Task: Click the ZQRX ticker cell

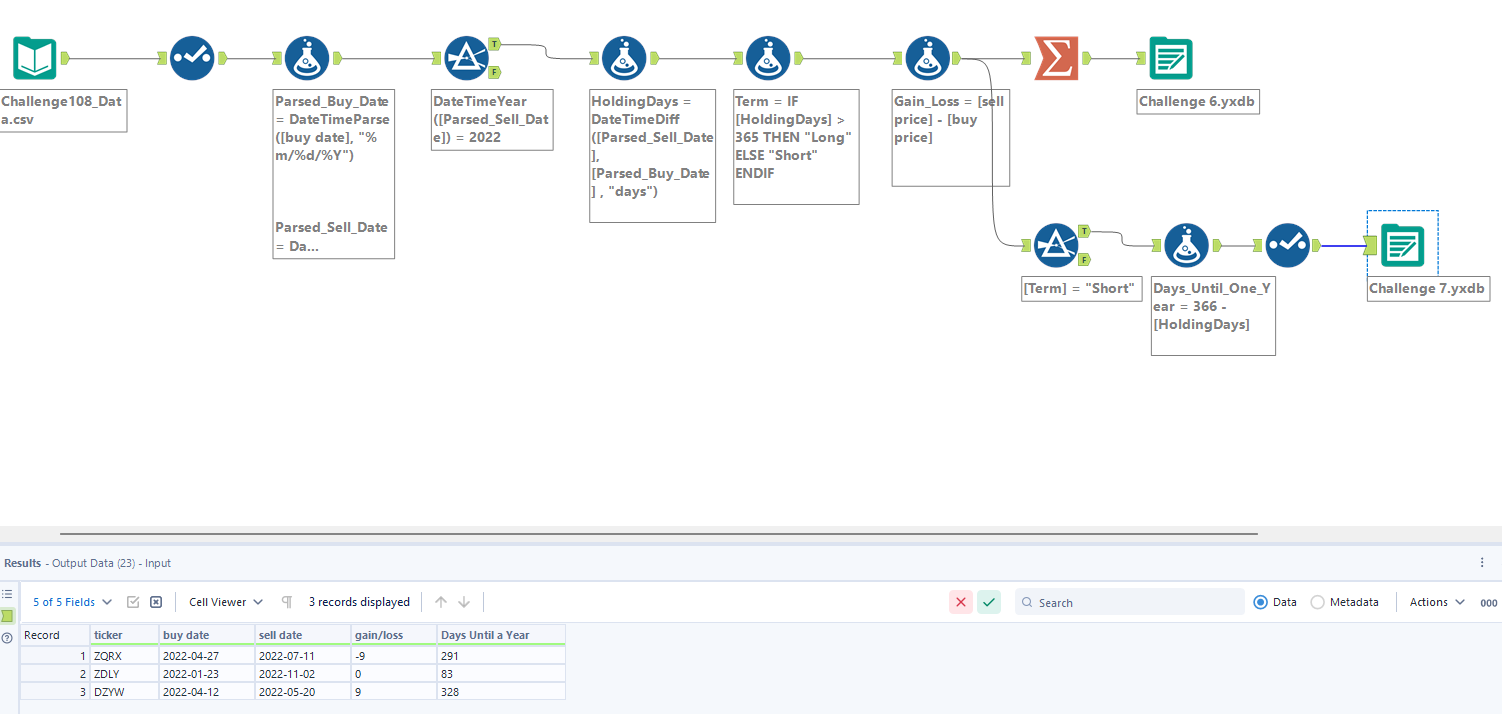Action: [x=124, y=656]
